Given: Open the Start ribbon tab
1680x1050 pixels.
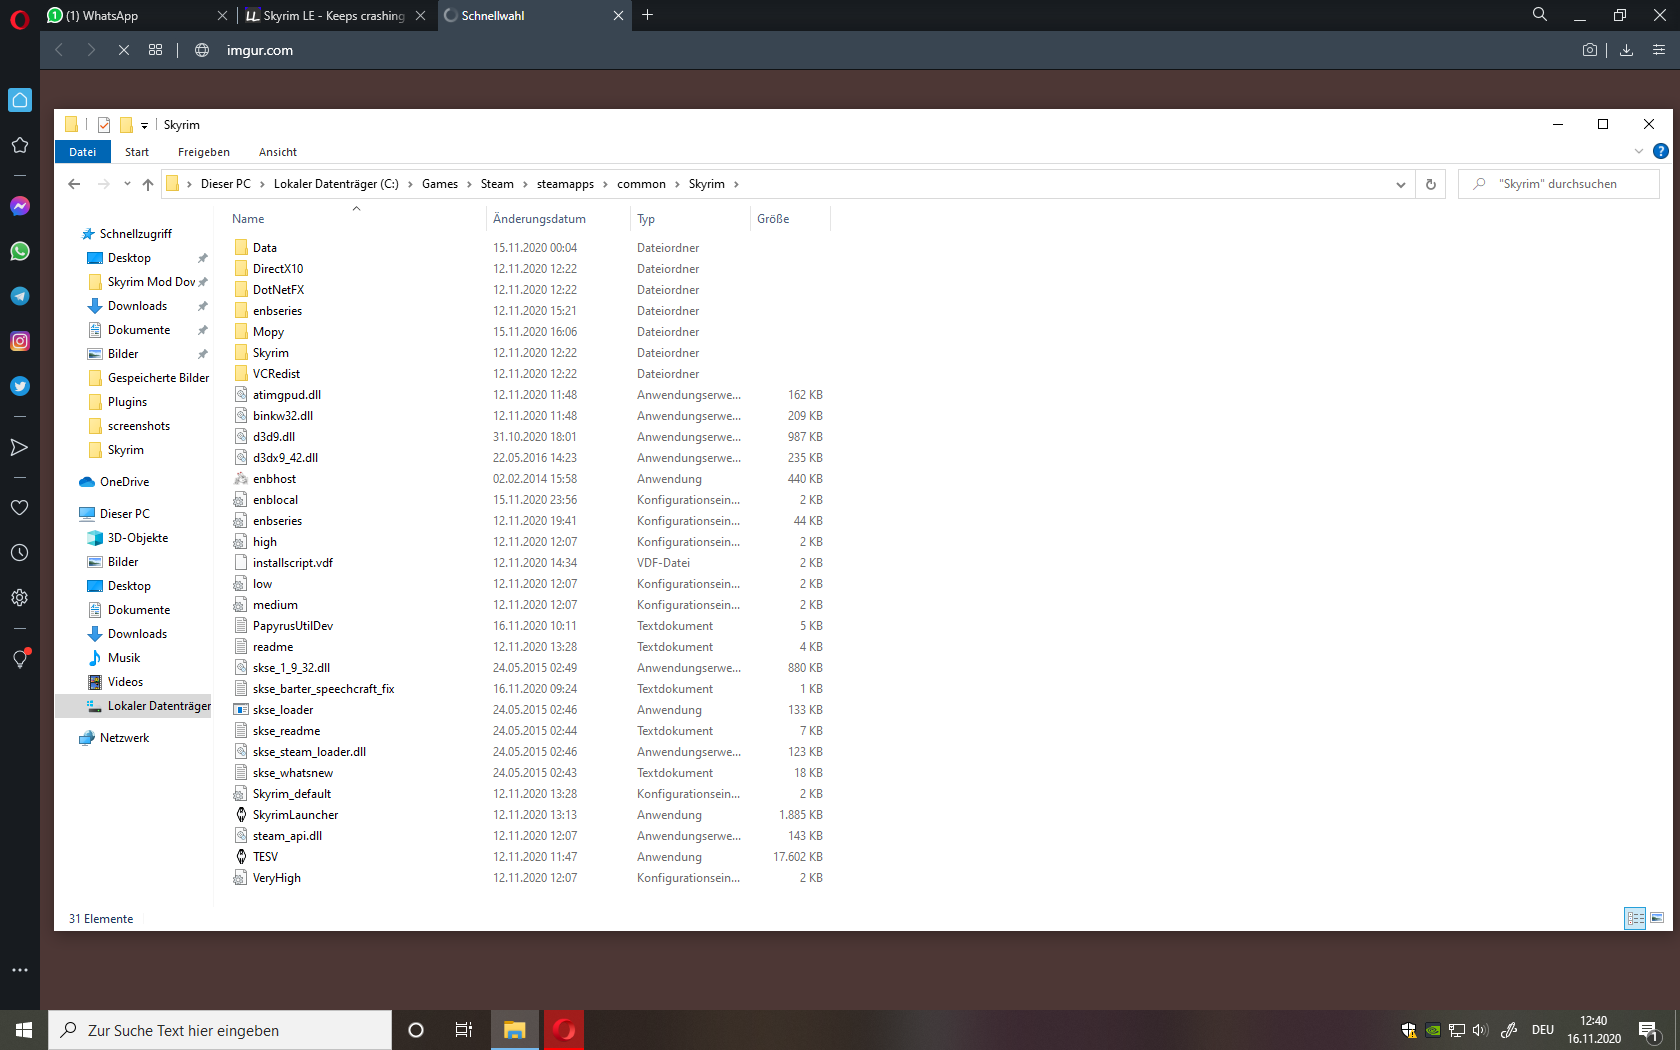Looking at the screenshot, I should click(x=137, y=152).
